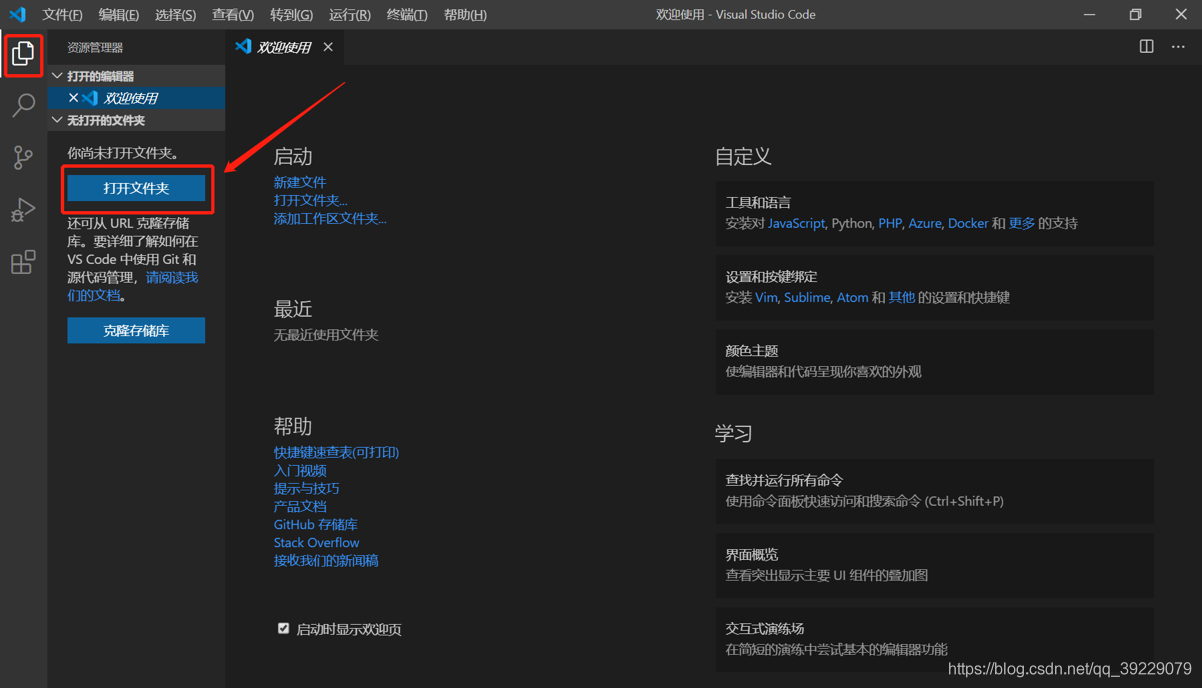Open the 转到(G) menu
The image size is (1202, 688).
(291, 15)
